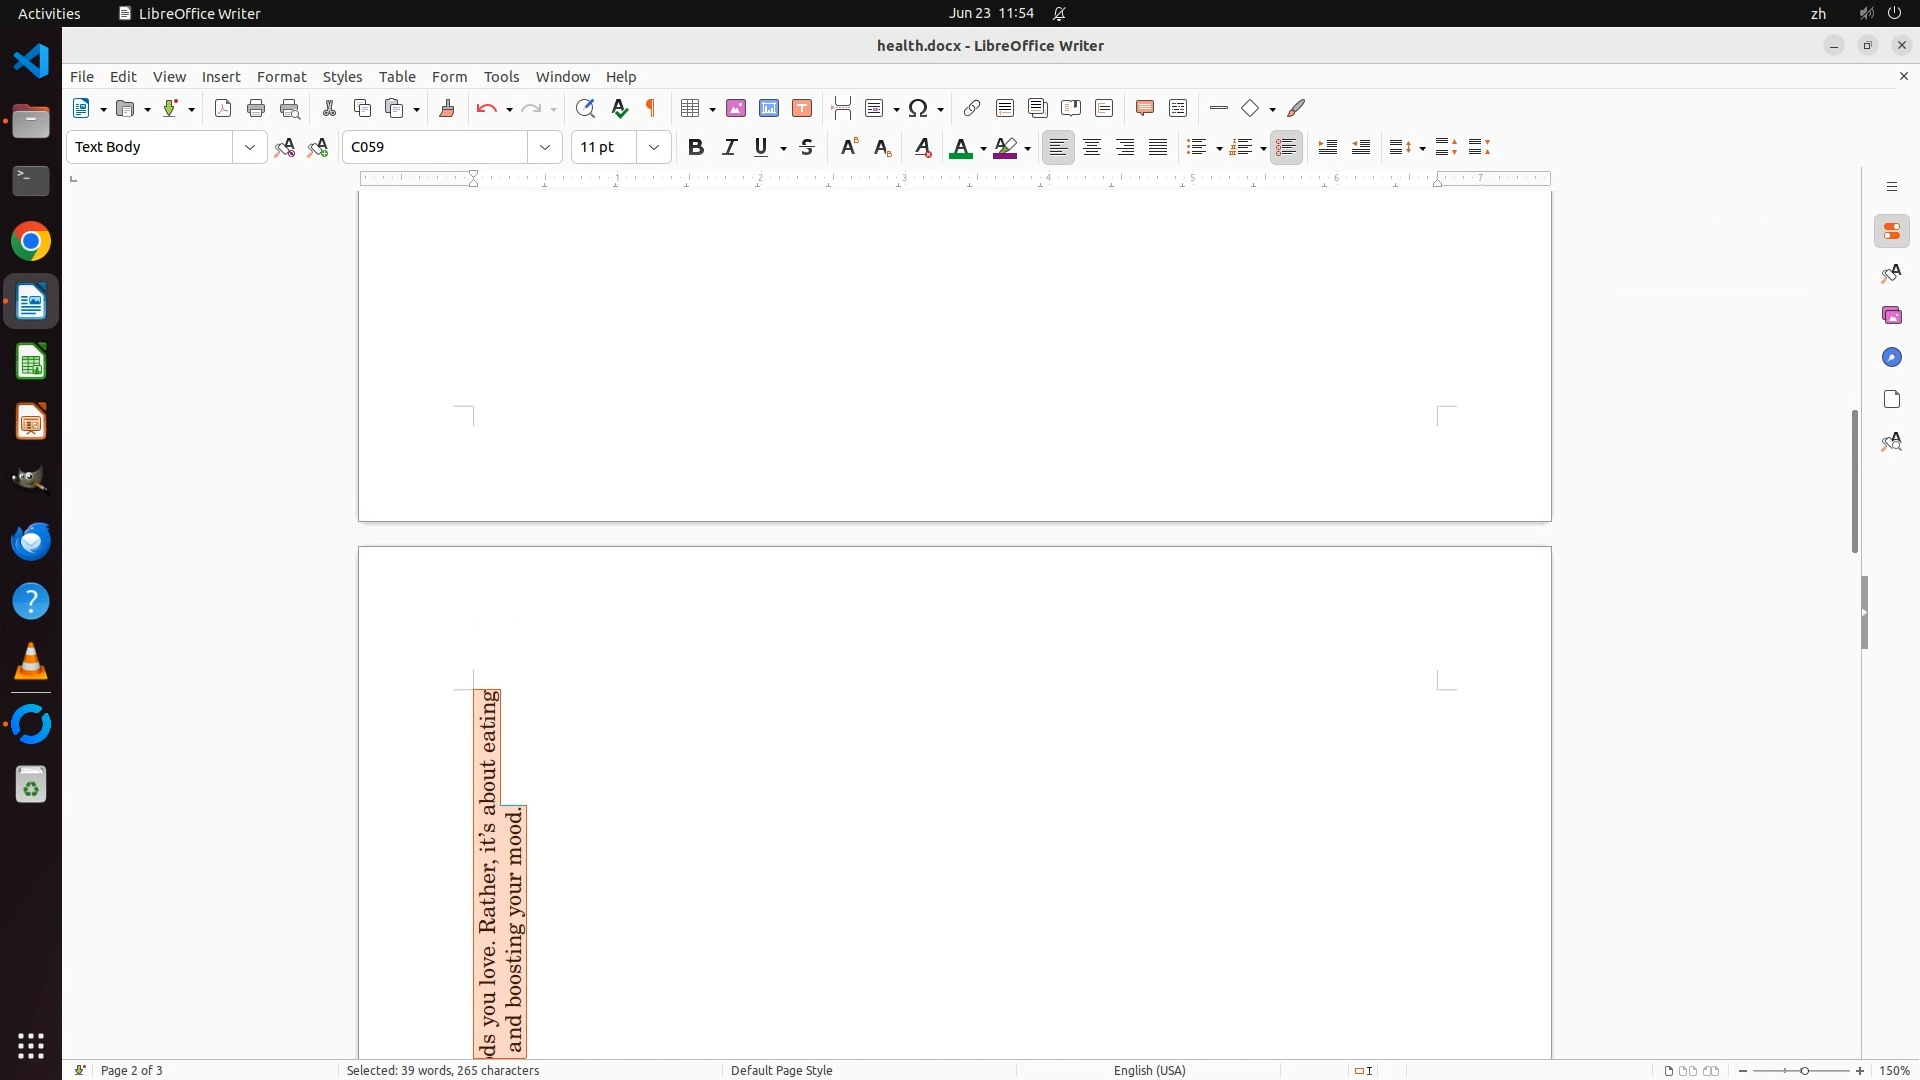Click the zoom slider in status bar
Image resolution: width=1920 pixels, height=1080 pixels.
tap(1803, 1070)
